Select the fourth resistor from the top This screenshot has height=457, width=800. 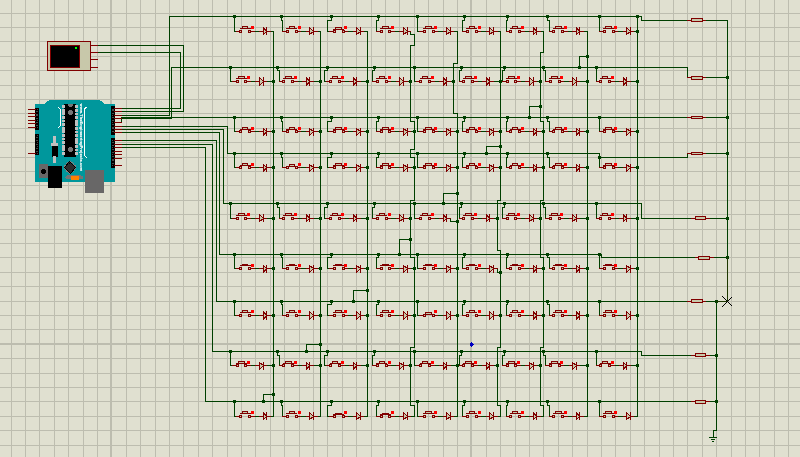[x=696, y=153]
